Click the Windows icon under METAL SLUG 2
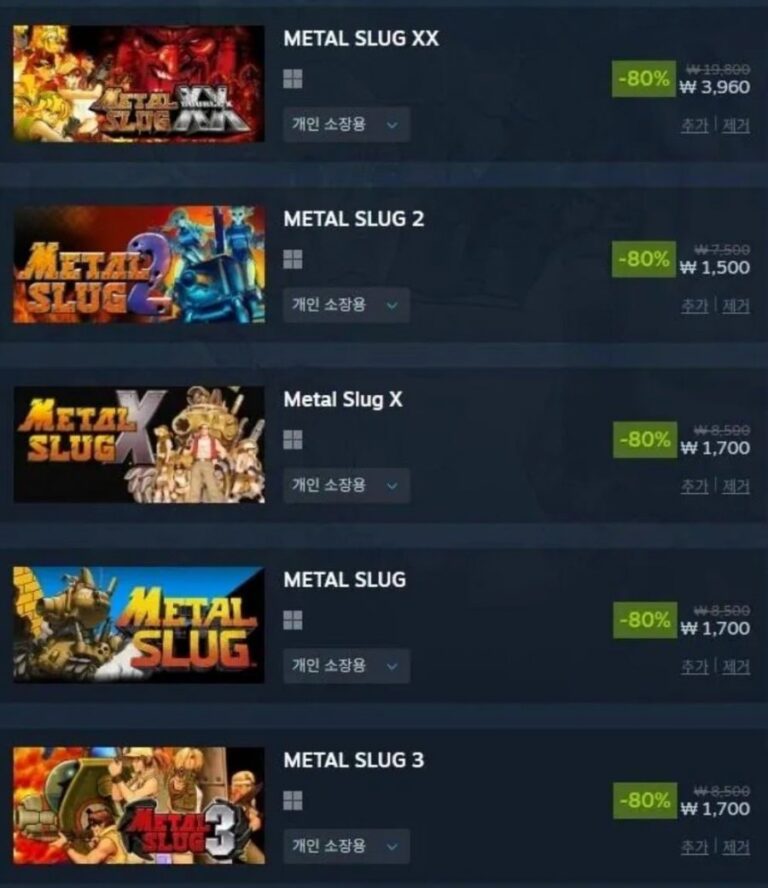The height and width of the screenshot is (888, 768). click(292, 259)
